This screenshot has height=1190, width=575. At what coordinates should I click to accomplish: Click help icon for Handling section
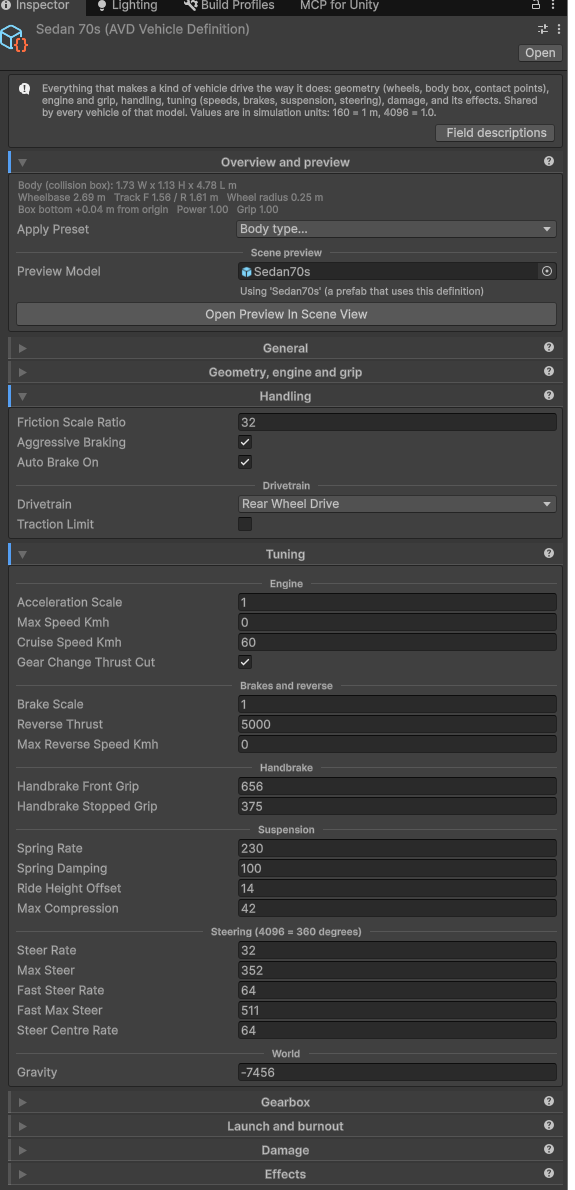click(549, 395)
